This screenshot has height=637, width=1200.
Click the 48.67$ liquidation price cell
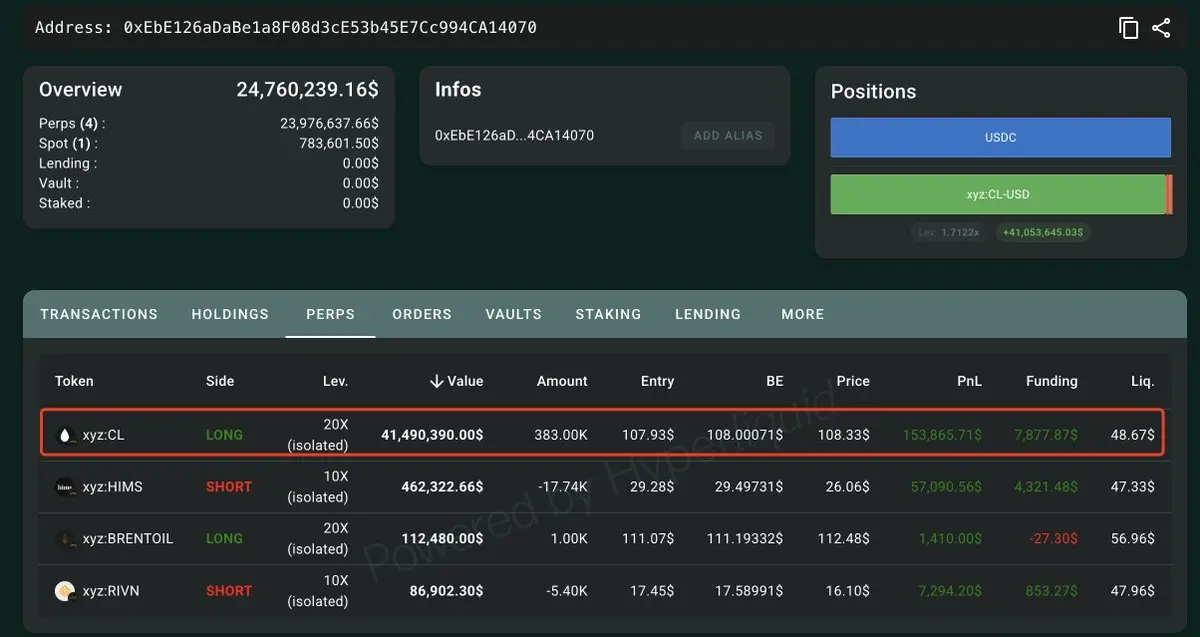coord(1132,435)
